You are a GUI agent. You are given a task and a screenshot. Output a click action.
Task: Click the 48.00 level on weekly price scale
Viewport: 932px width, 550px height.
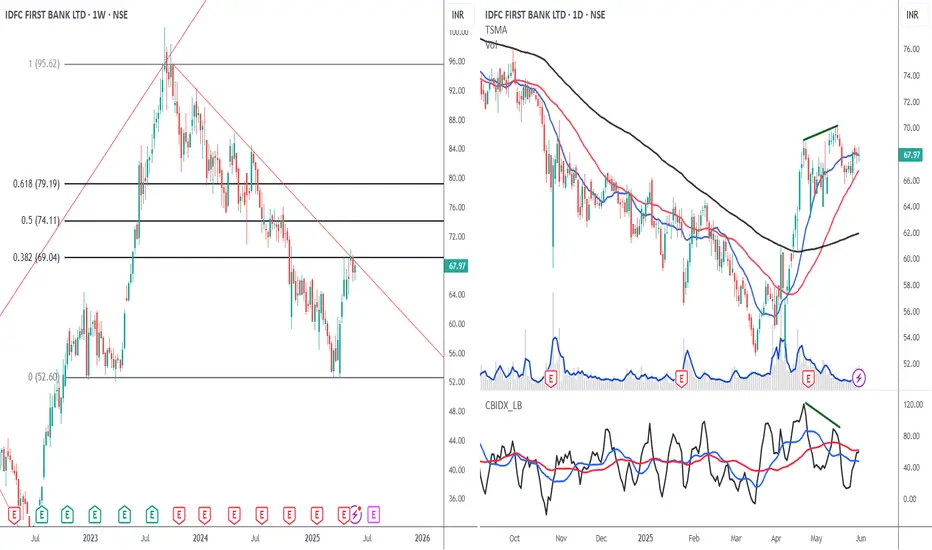[457, 411]
